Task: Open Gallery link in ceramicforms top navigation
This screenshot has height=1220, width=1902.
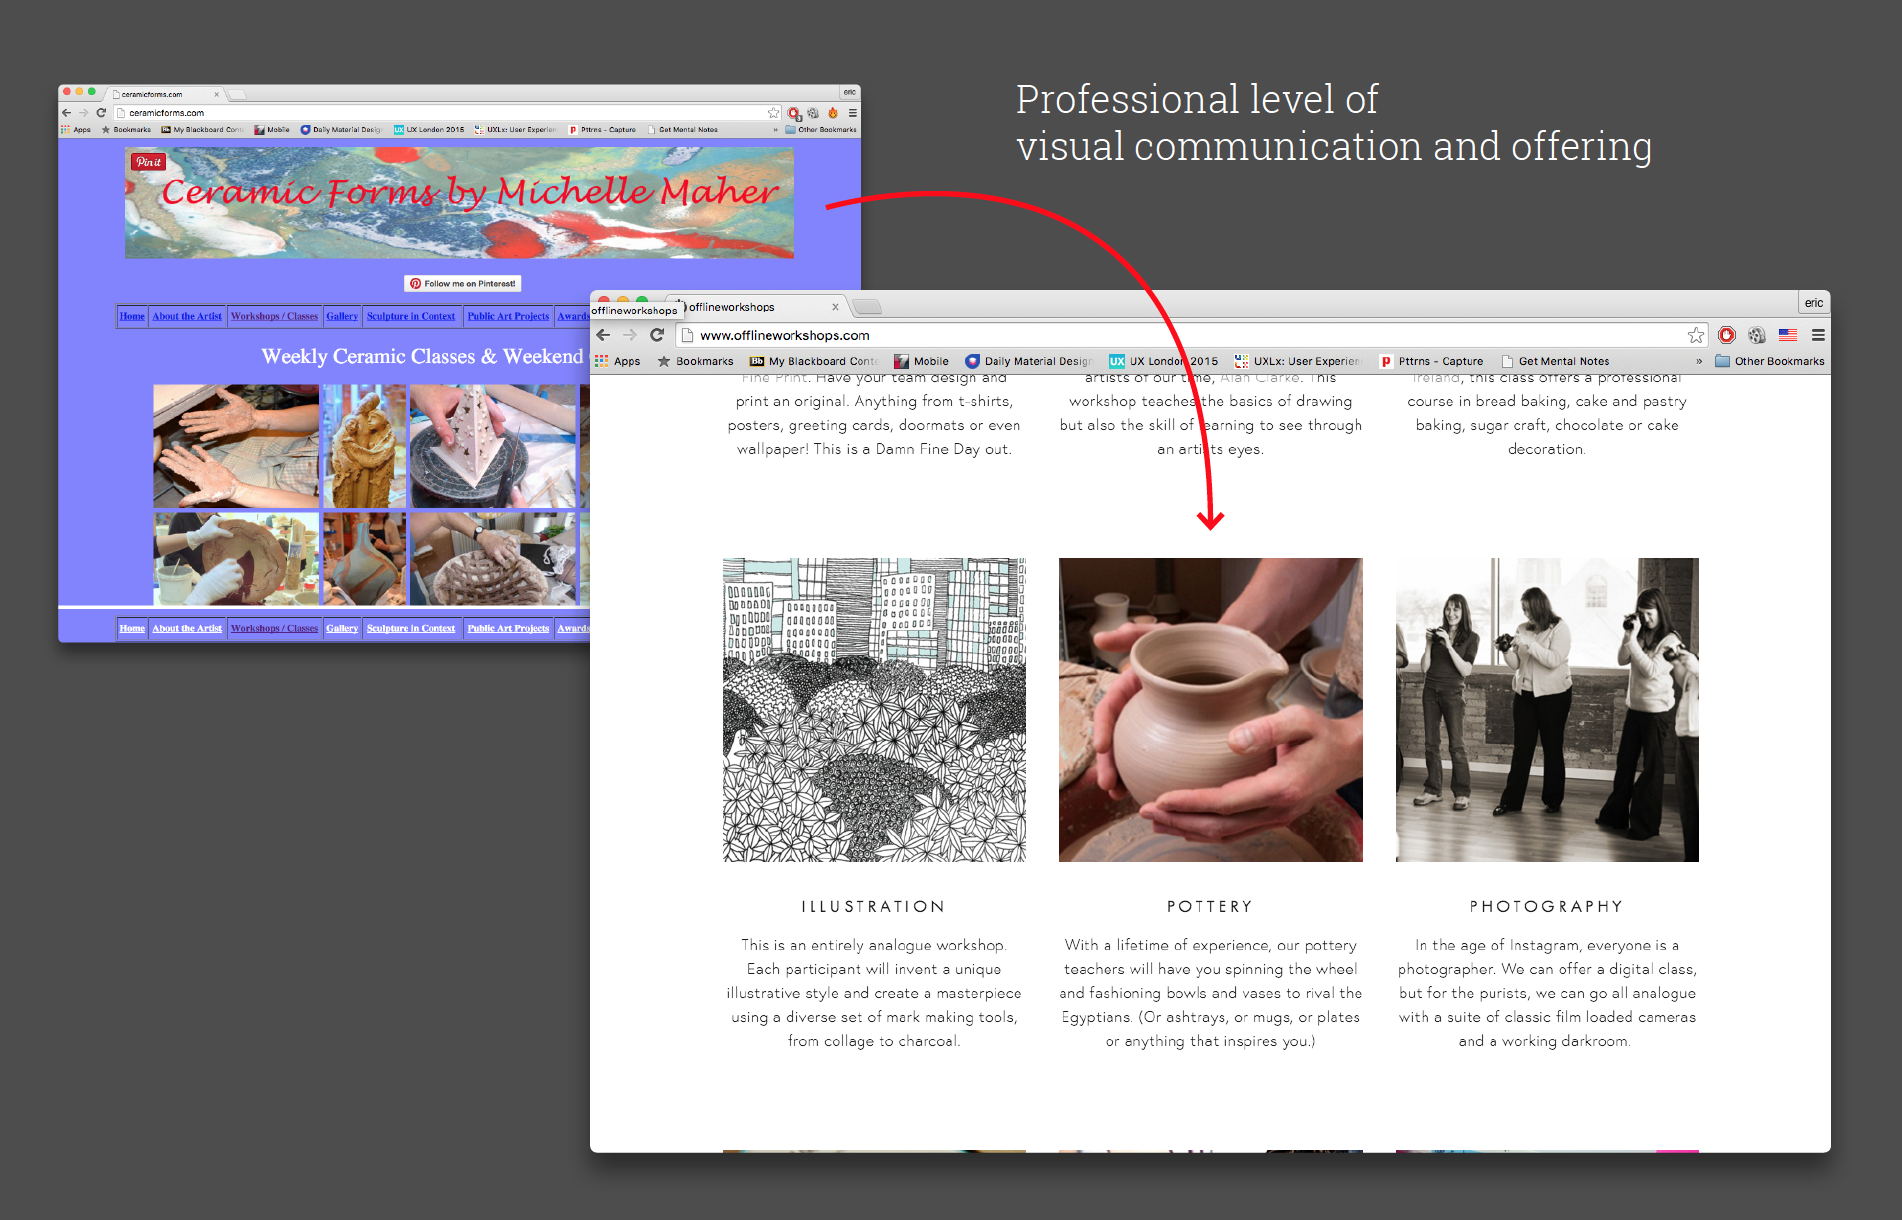Action: coord(342,316)
